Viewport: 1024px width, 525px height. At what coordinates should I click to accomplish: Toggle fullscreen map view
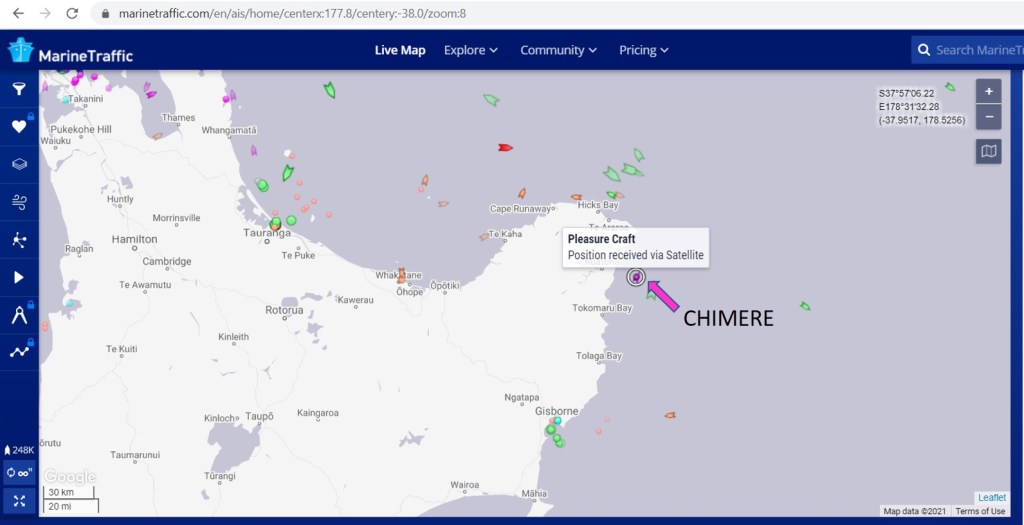[x=19, y=499]
